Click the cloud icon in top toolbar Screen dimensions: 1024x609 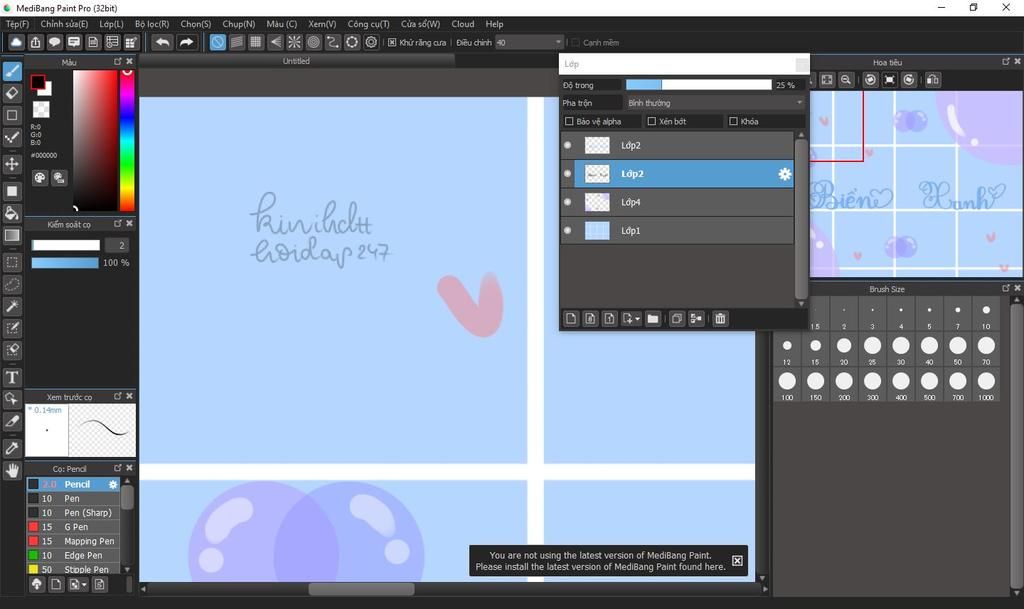(16, 42)
